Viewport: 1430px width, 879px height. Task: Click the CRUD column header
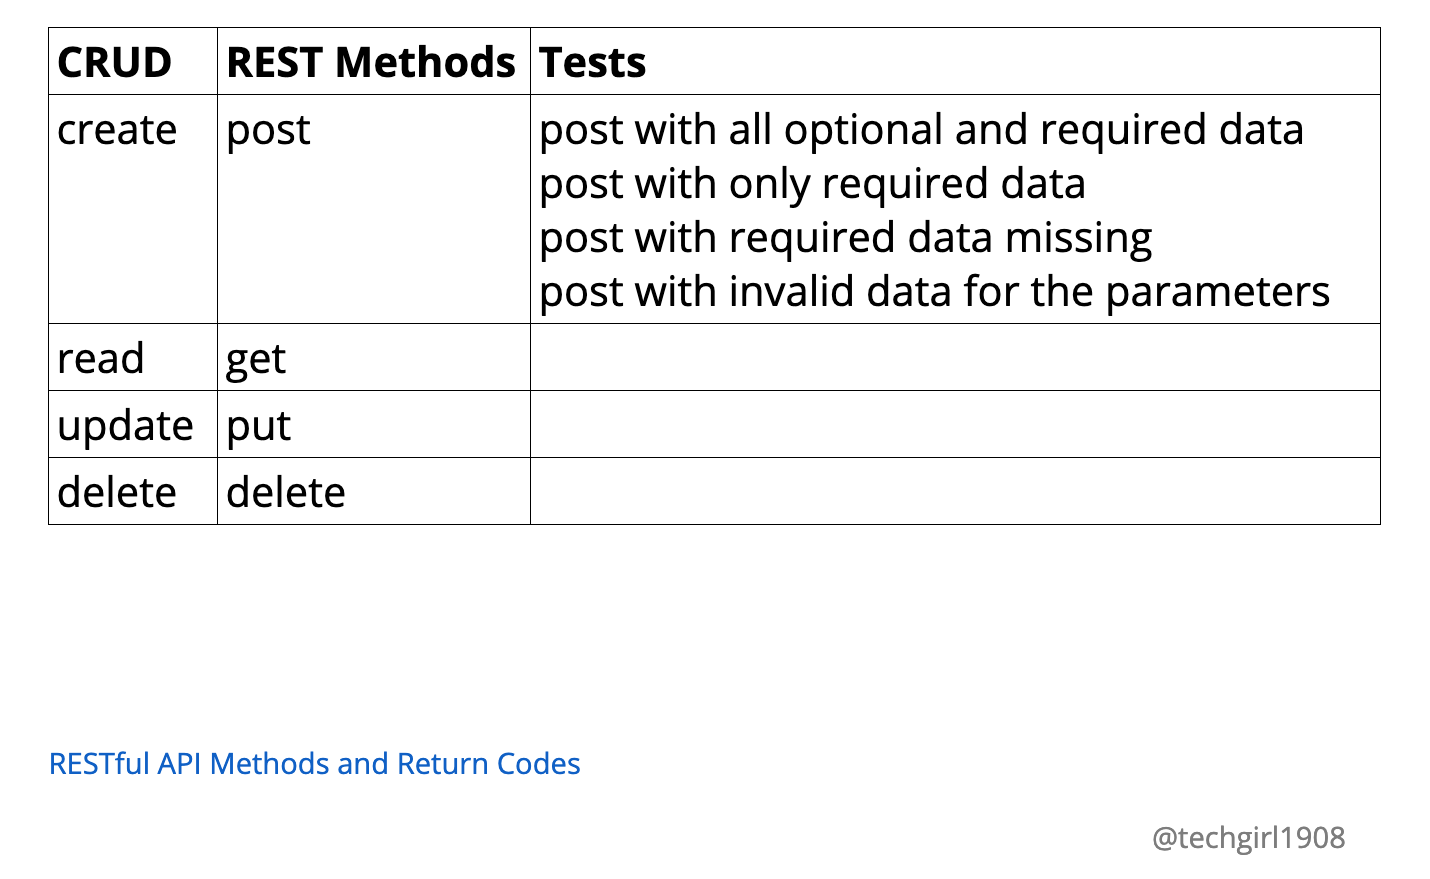pos(115,62)
